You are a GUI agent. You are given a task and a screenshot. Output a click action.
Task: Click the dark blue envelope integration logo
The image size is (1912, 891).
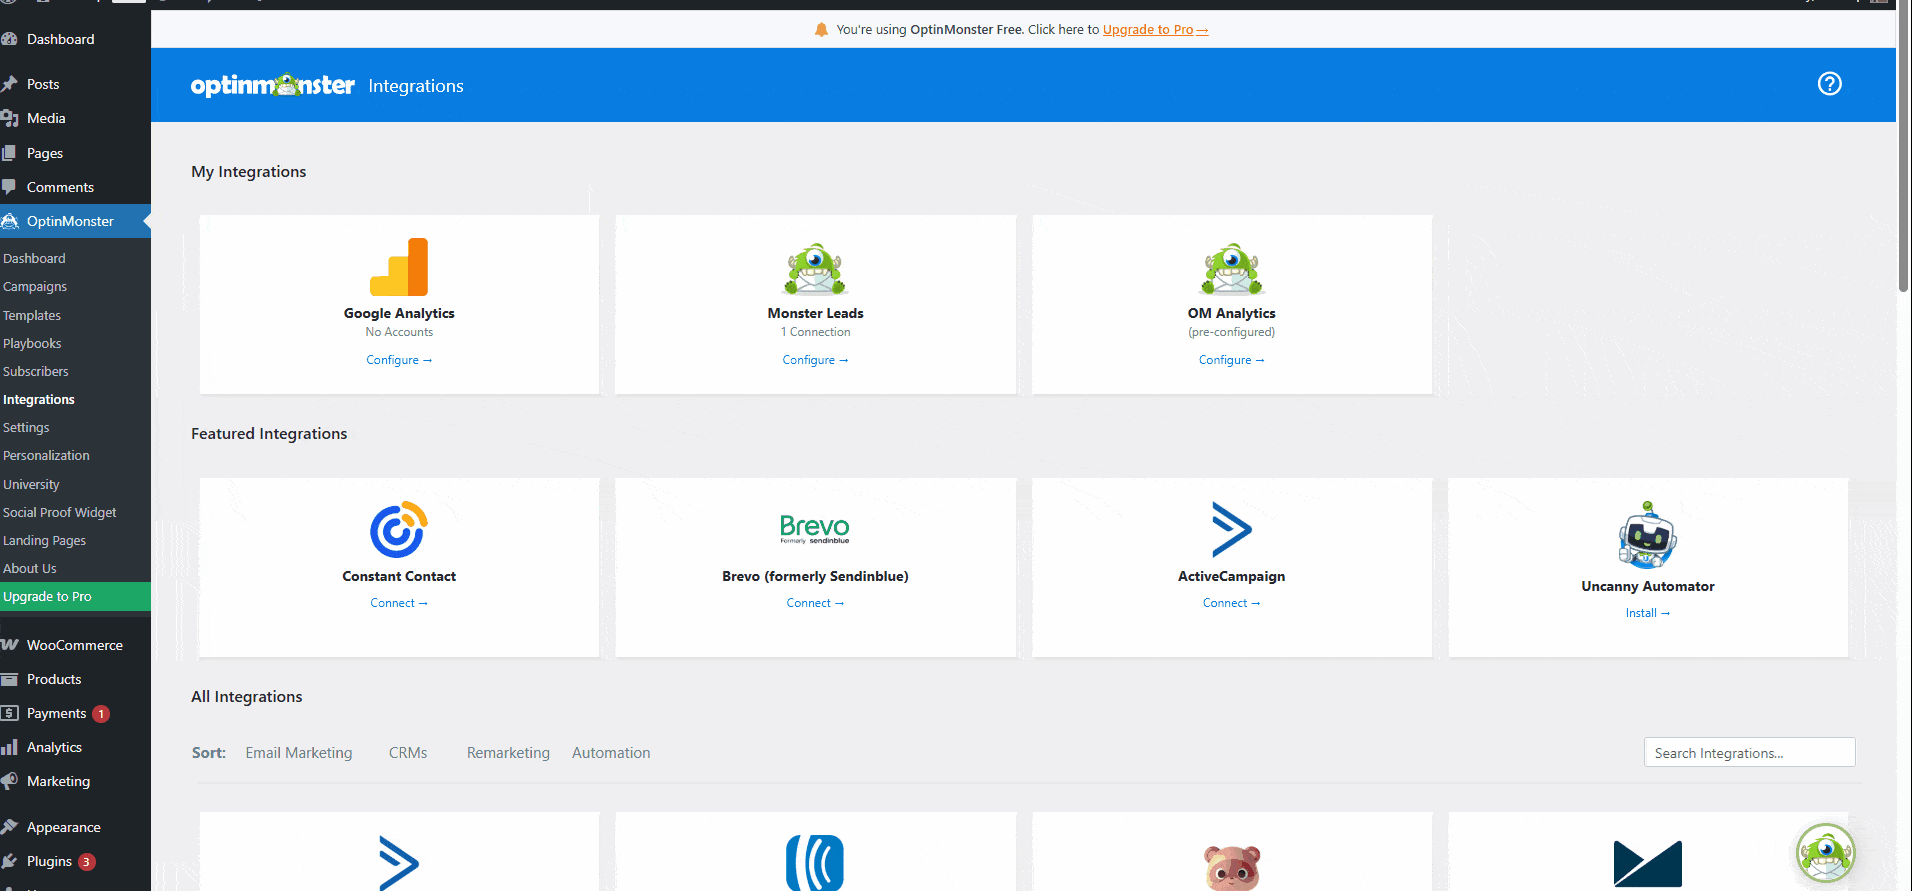pyautogui.click(x=1647, y=864)
